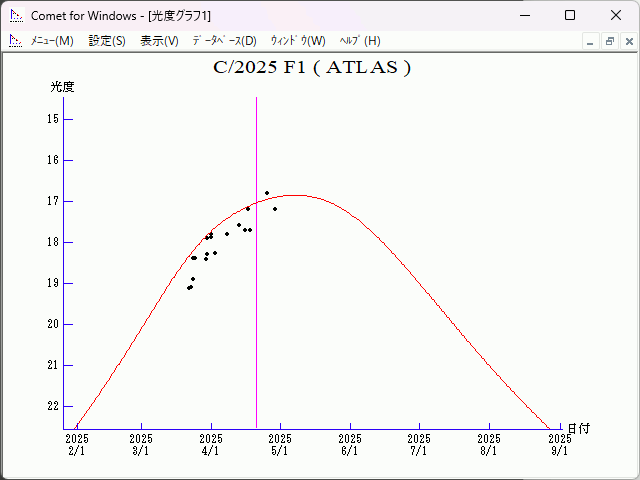Screen dimensions: 640x480
Task: Restore down the inner 光度グラフ1 child window
Action: [609, 42]
